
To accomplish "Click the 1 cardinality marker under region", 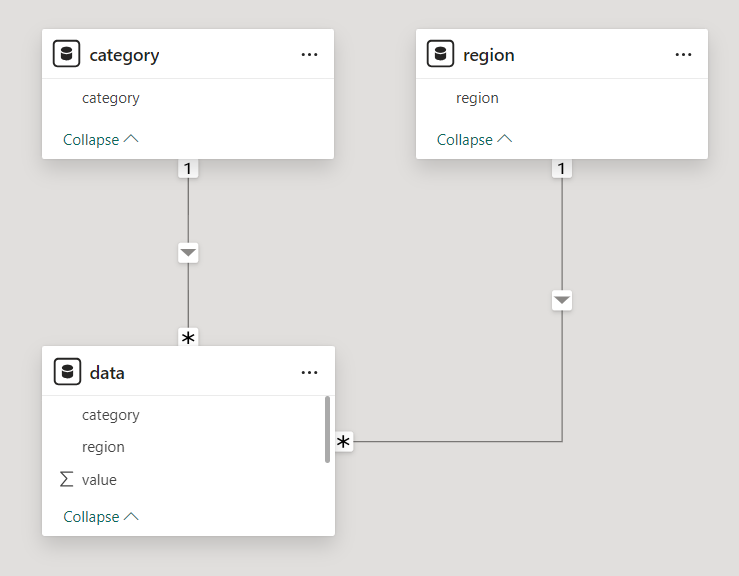I will [x=562, y=169].
